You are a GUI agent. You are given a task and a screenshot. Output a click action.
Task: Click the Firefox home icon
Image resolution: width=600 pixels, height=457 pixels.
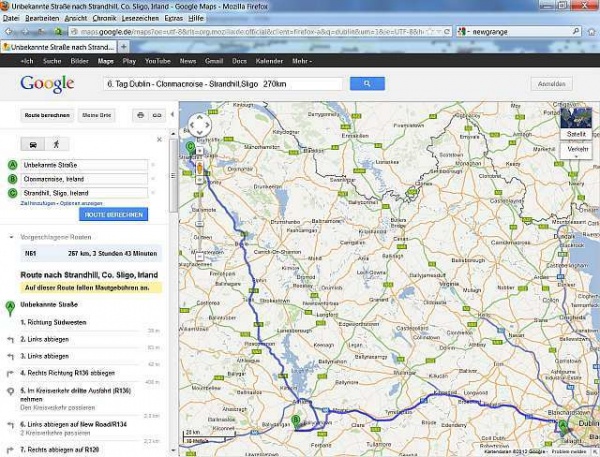click(592, 32)
